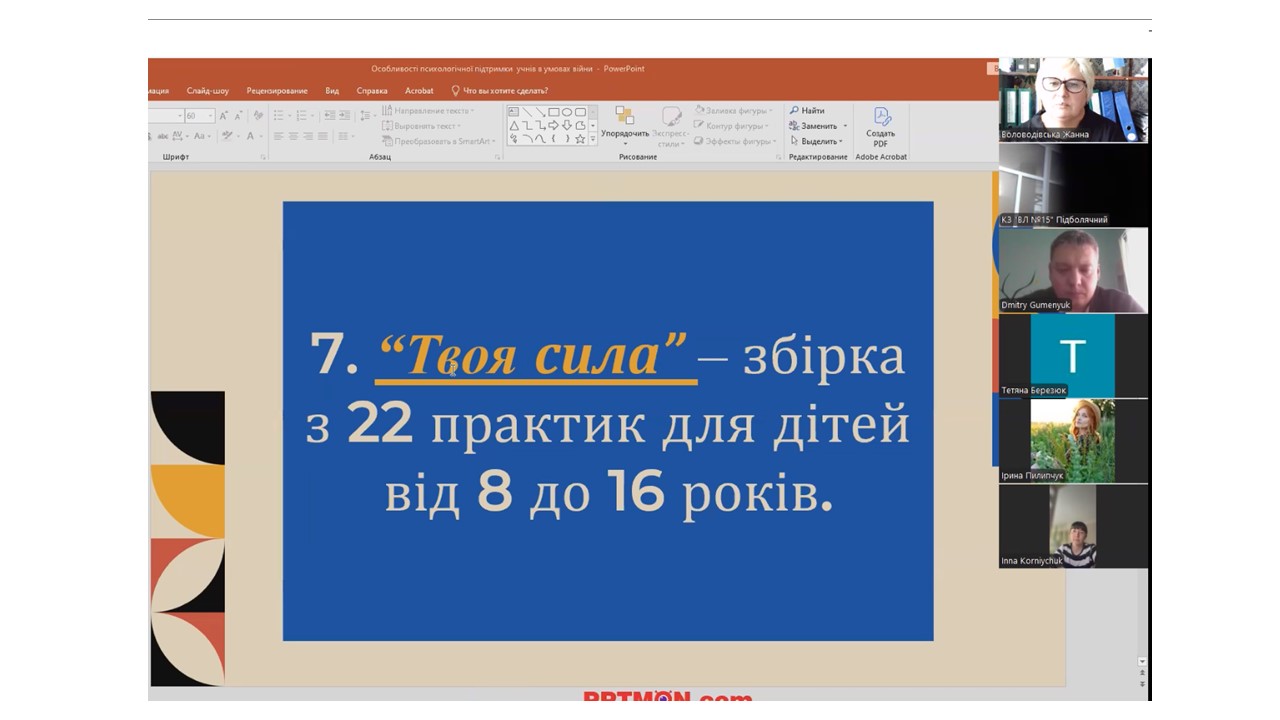Align text to the right
Viewport: 1280px width, 720px height.
308,136
